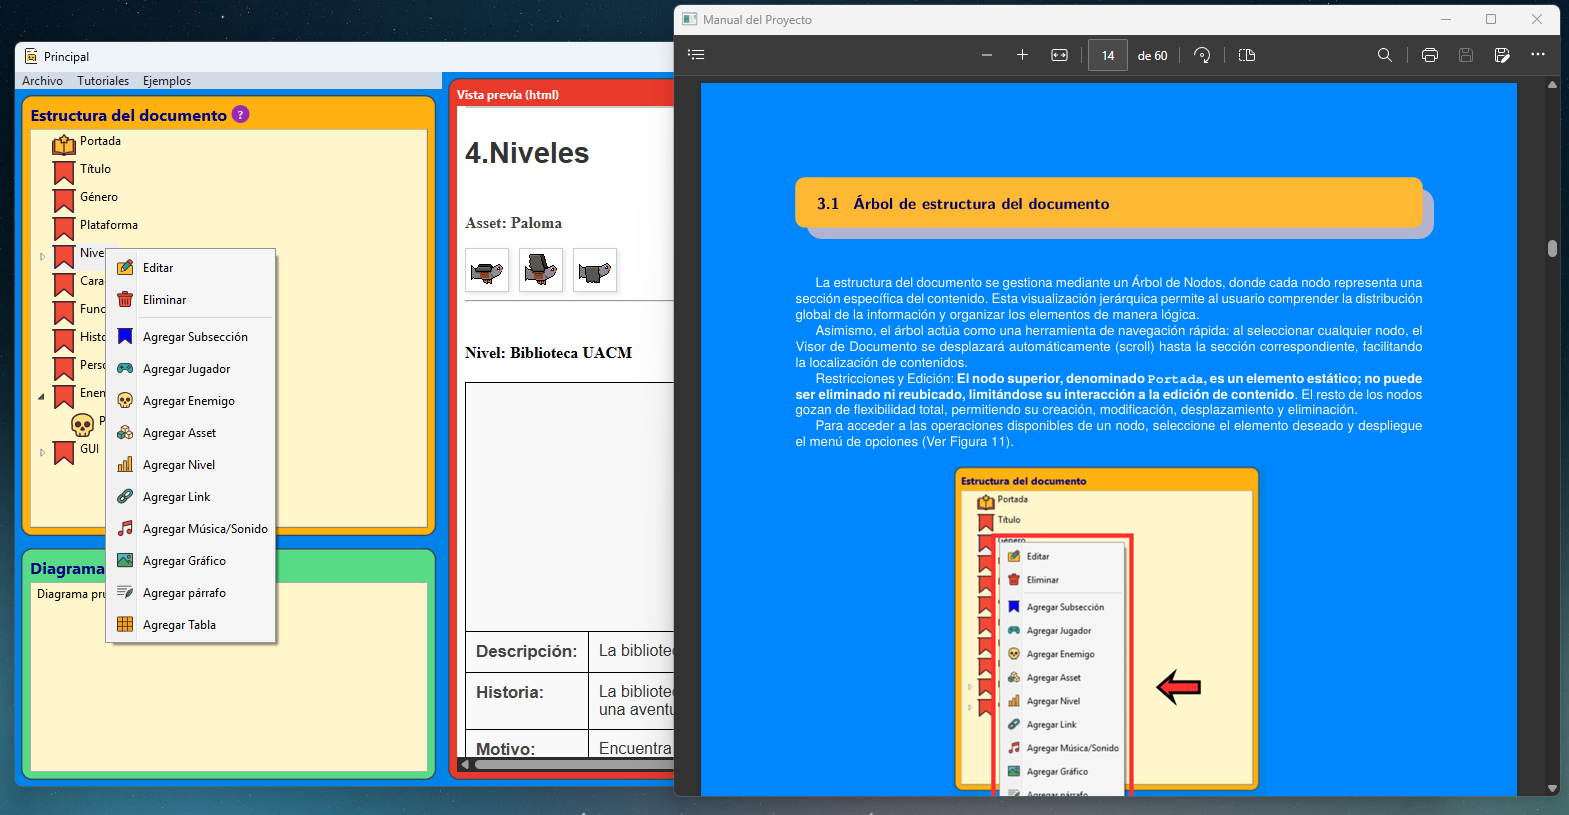Collapse the Enemigos node arrow
This screenshot has height=815, width=1569.
(42, 397)
